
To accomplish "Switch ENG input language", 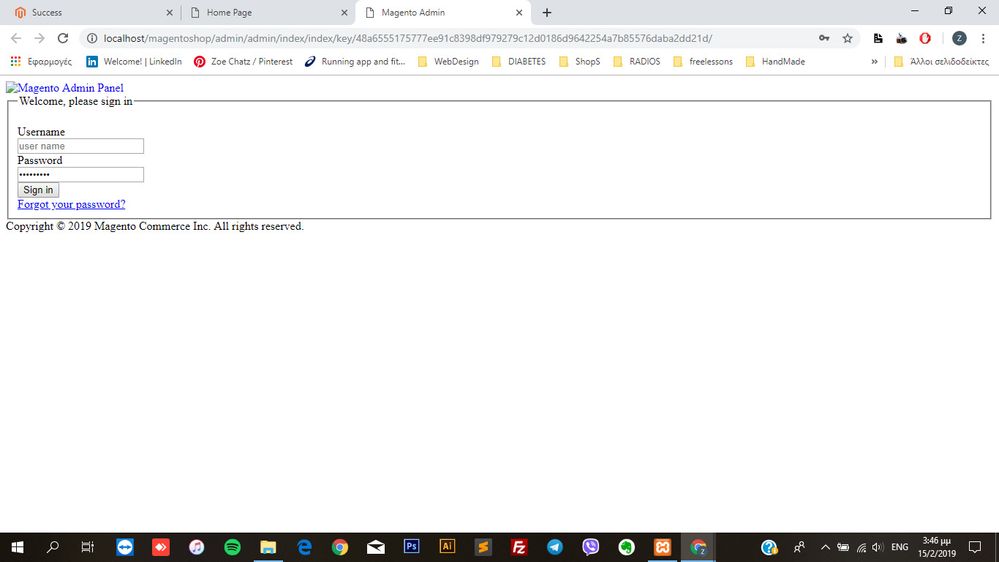I will click(900, 547).
